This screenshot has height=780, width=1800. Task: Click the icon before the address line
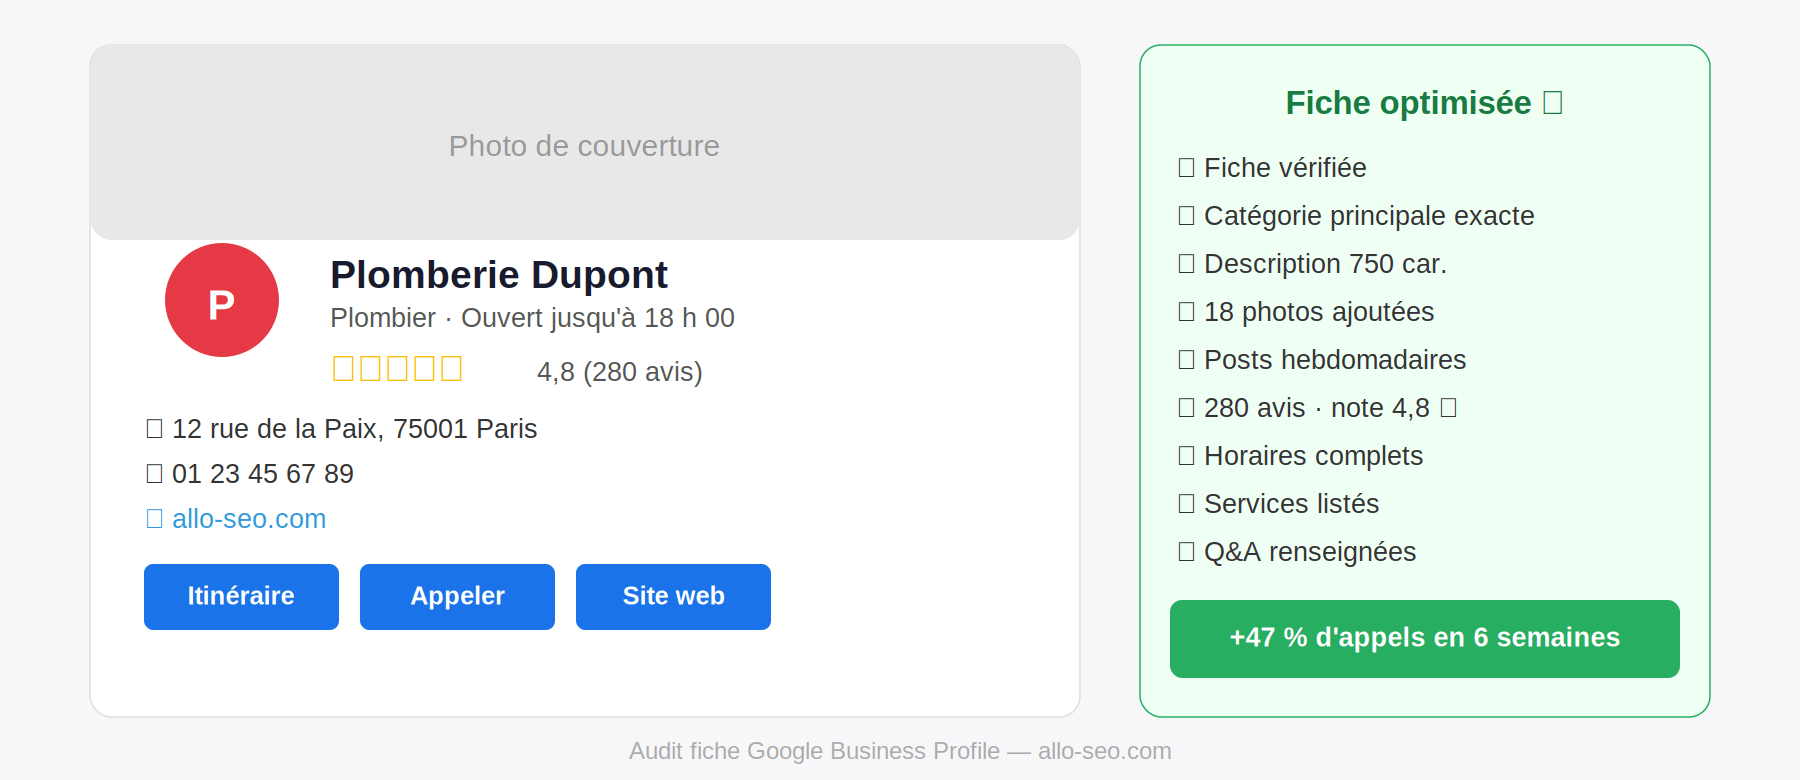[x=154, y=429]
